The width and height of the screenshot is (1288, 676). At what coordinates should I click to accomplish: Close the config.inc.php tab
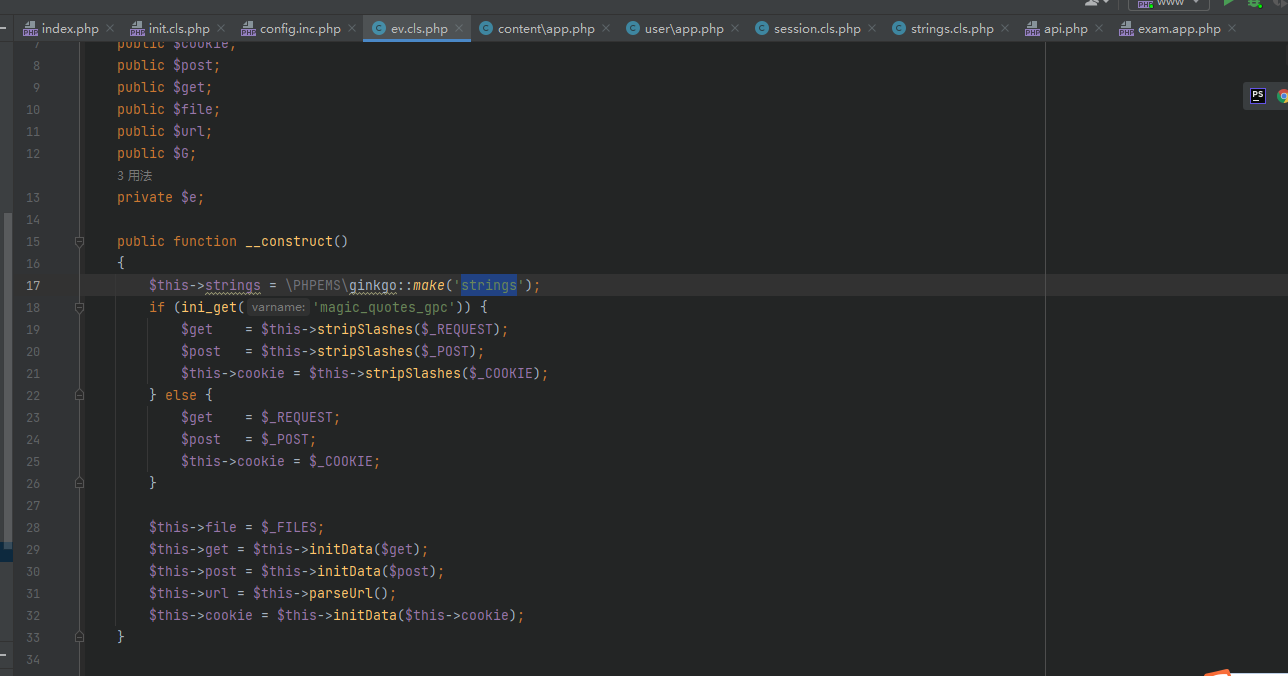[x=351, y=29]
